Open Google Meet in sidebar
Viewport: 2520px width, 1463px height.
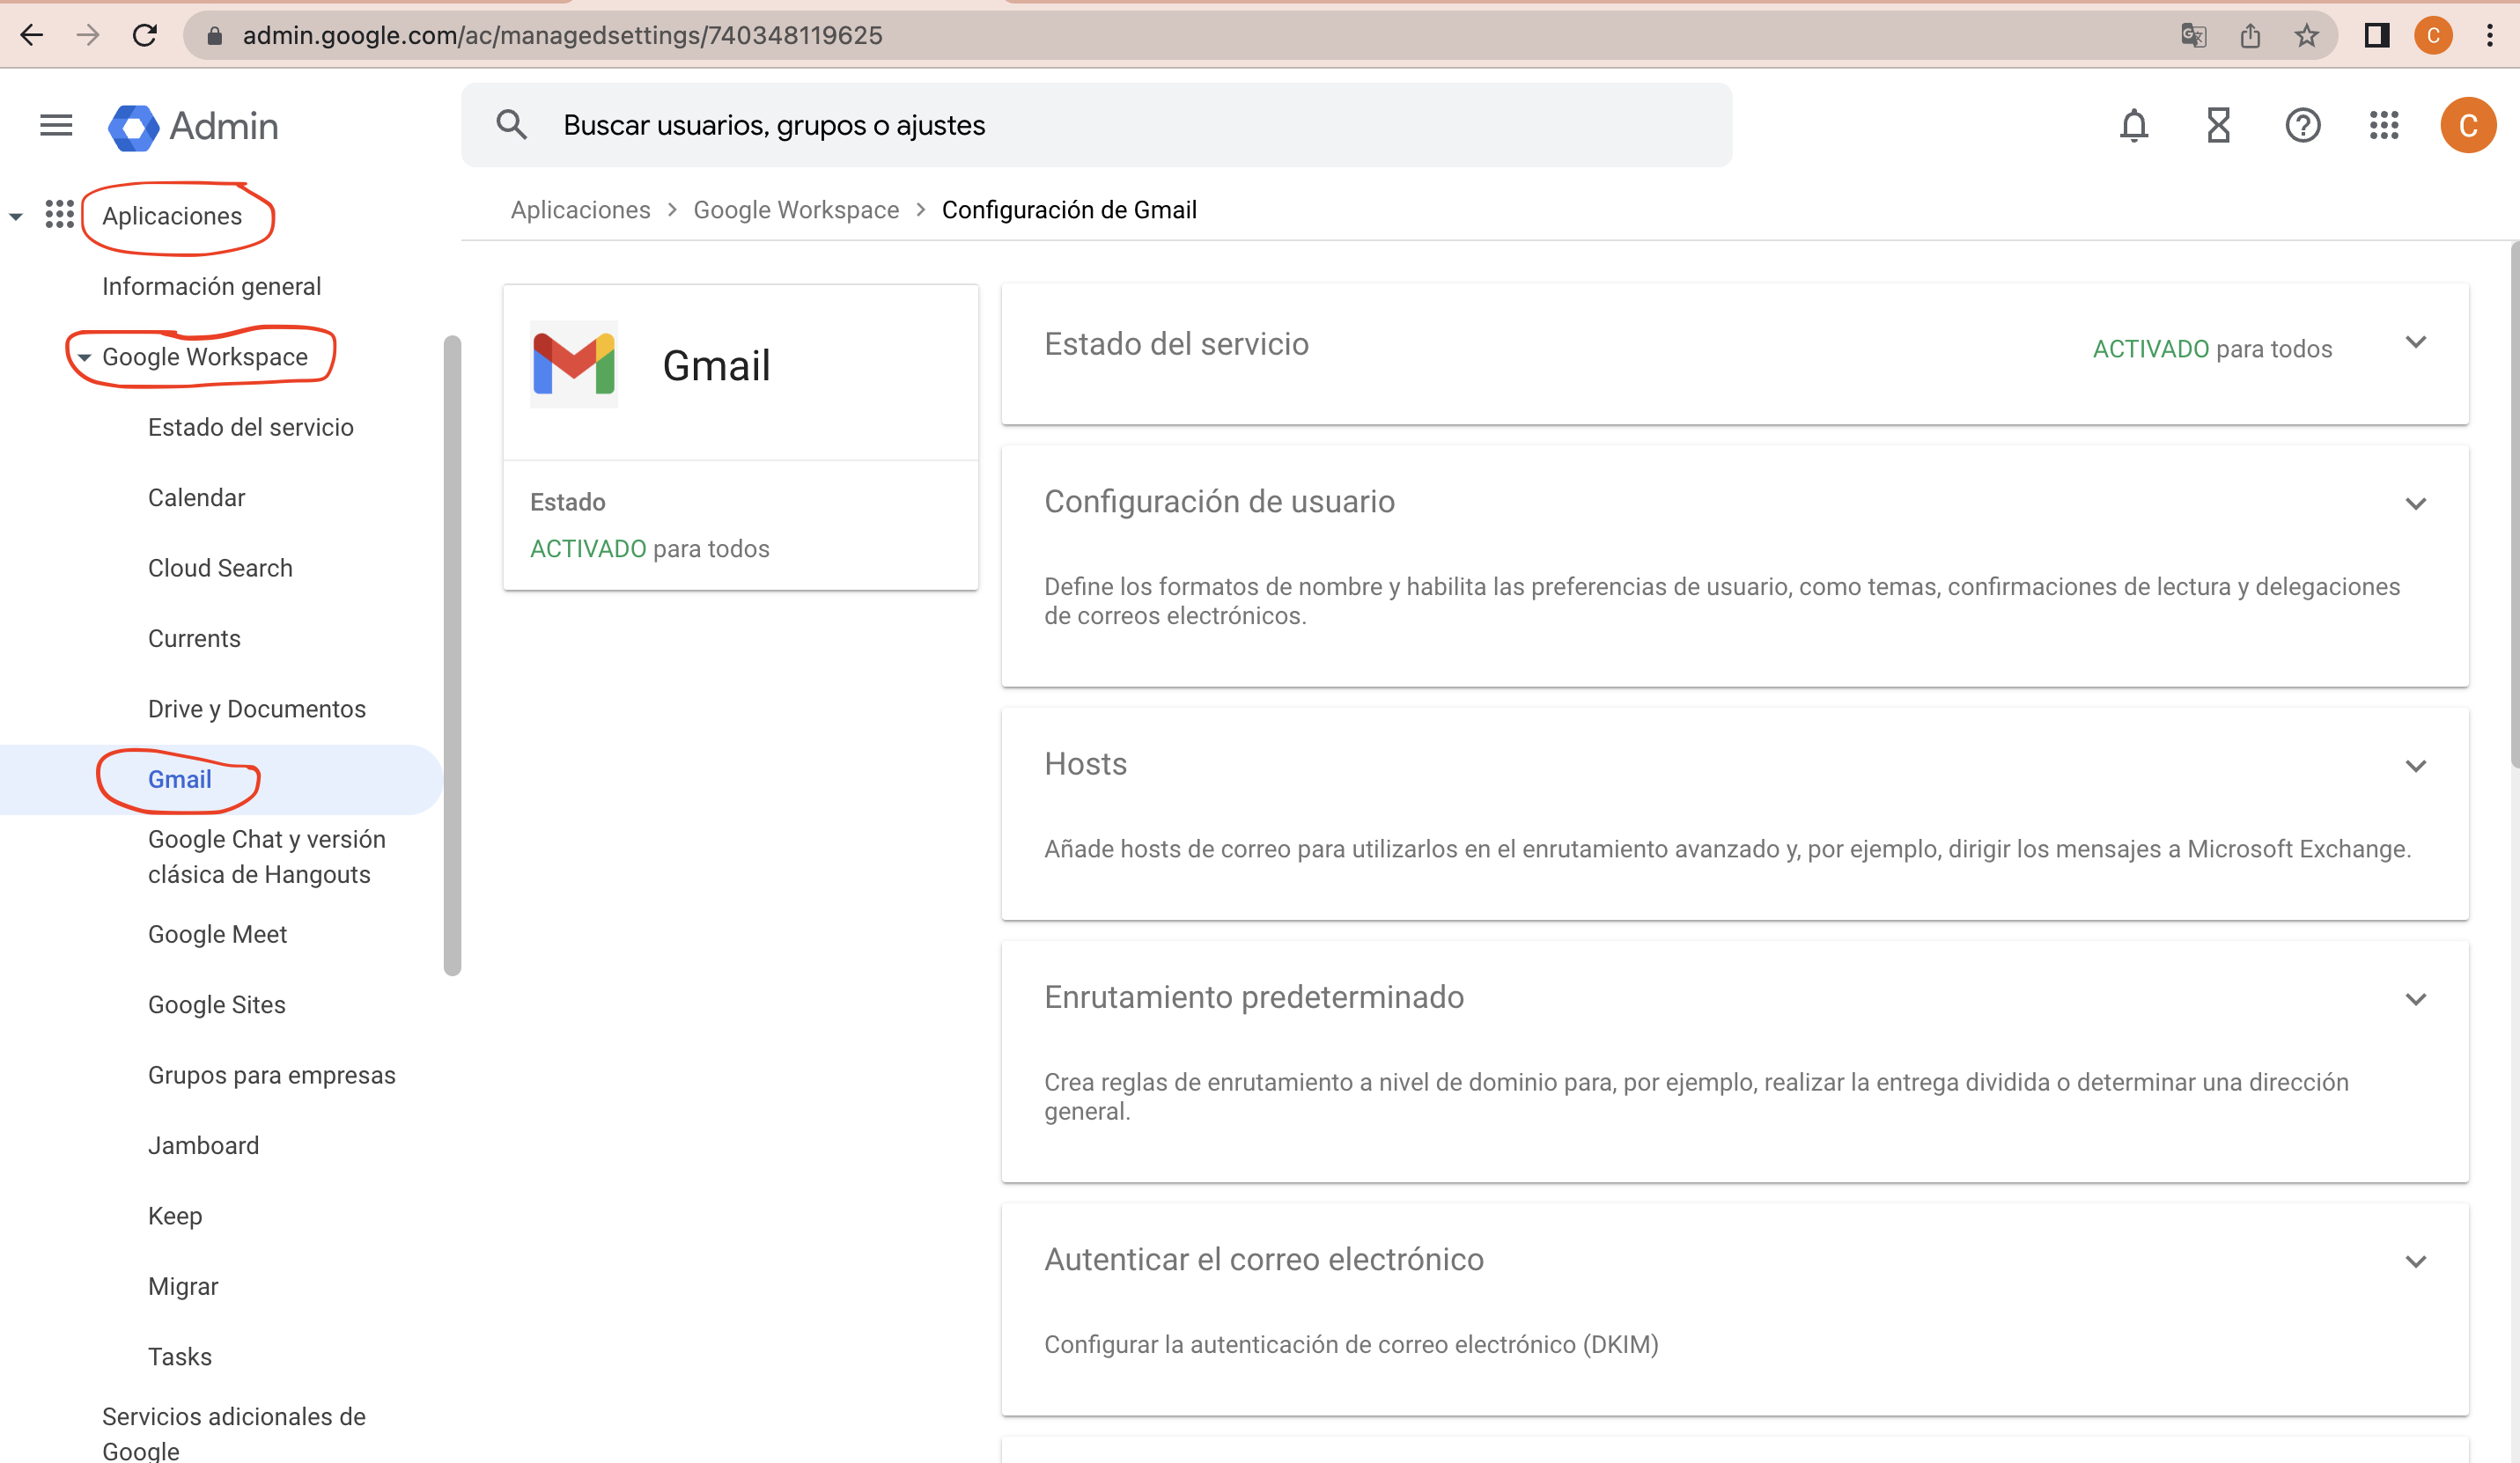tap(218, 934)
